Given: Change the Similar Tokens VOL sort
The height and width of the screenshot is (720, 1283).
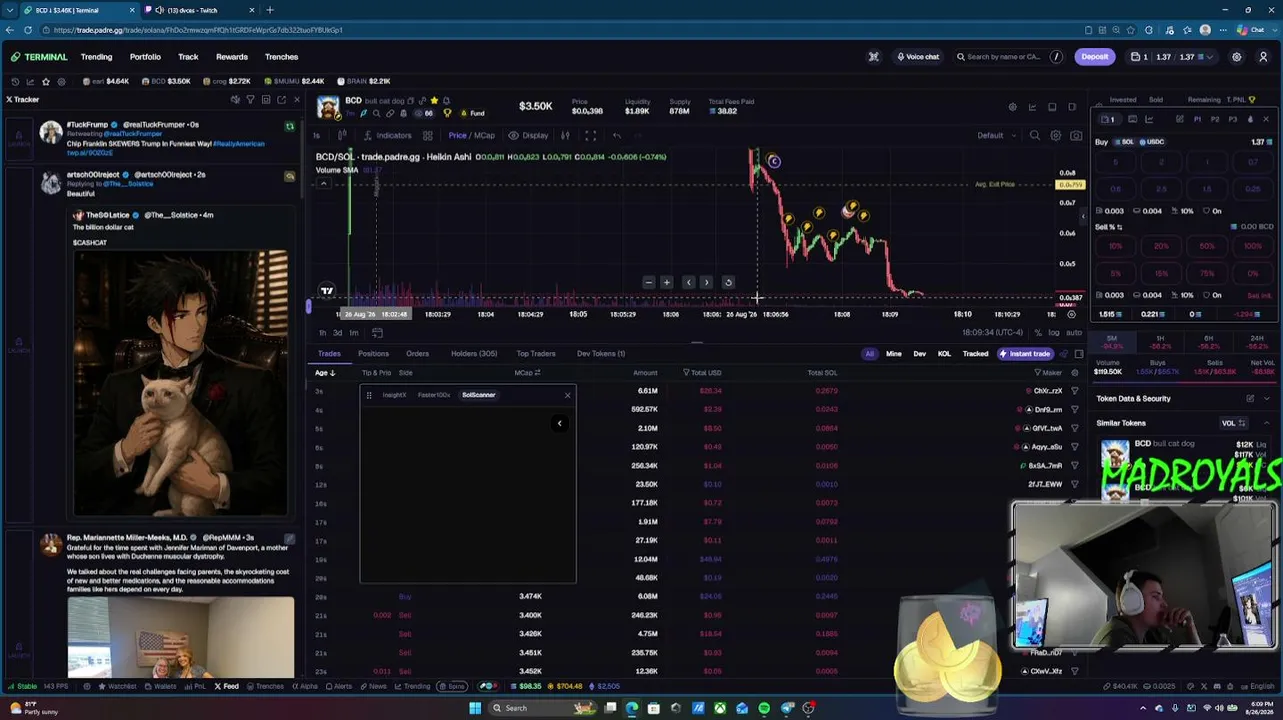Looking at the screenshot, I should coord(1234,423).
